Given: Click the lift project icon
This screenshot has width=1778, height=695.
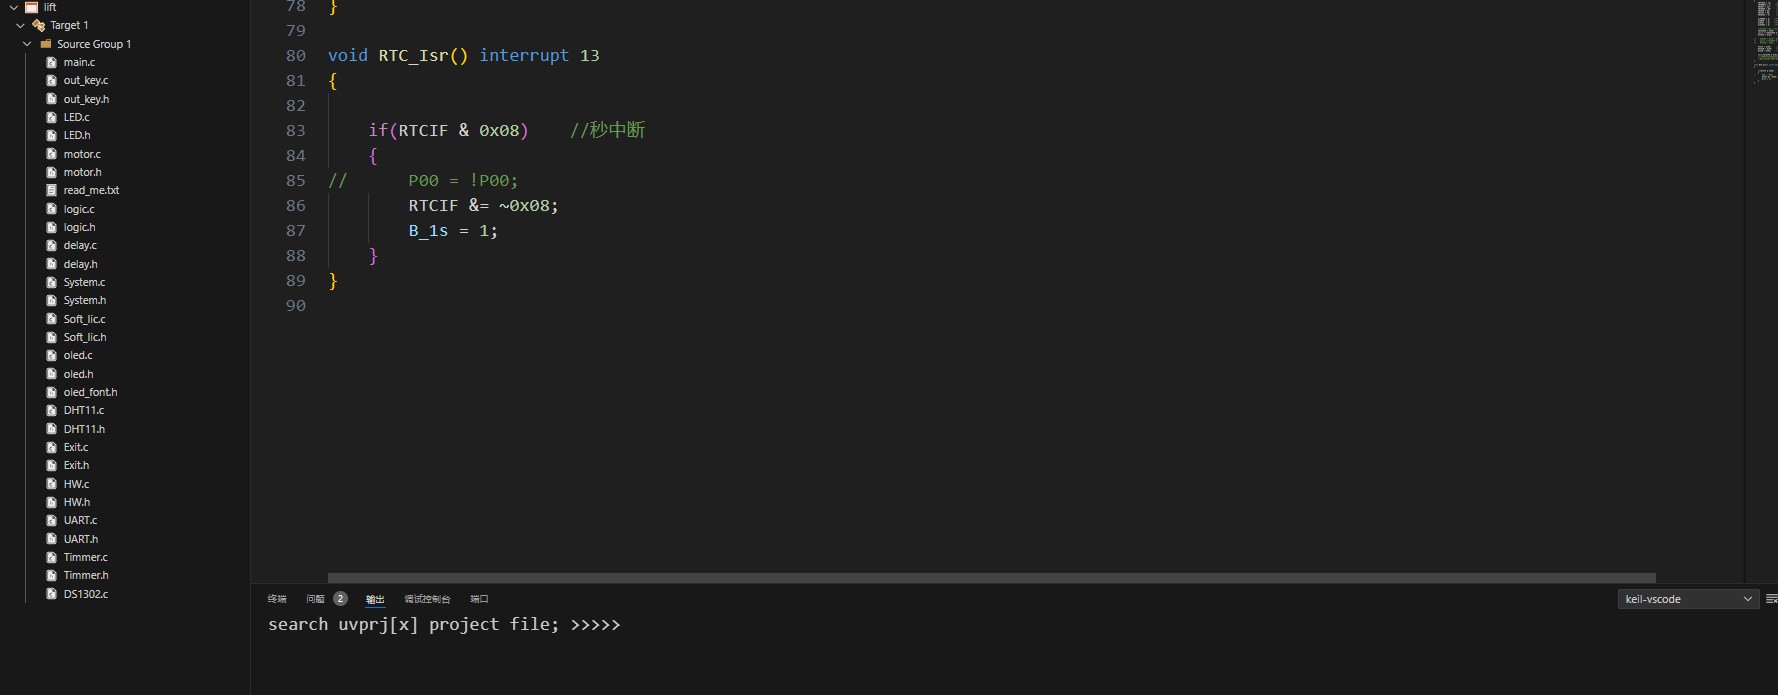Looking at the screenshot, I should click(x=32, y=7).
